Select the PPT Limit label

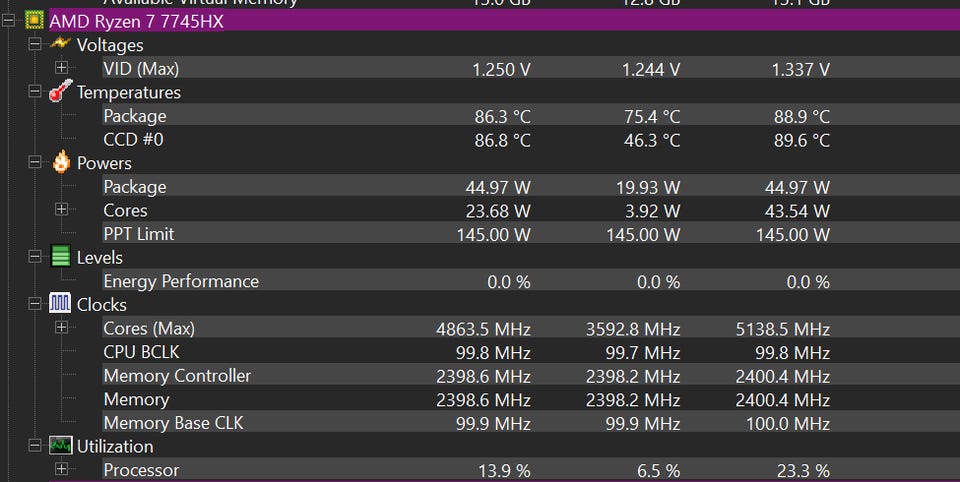(139, 234)
